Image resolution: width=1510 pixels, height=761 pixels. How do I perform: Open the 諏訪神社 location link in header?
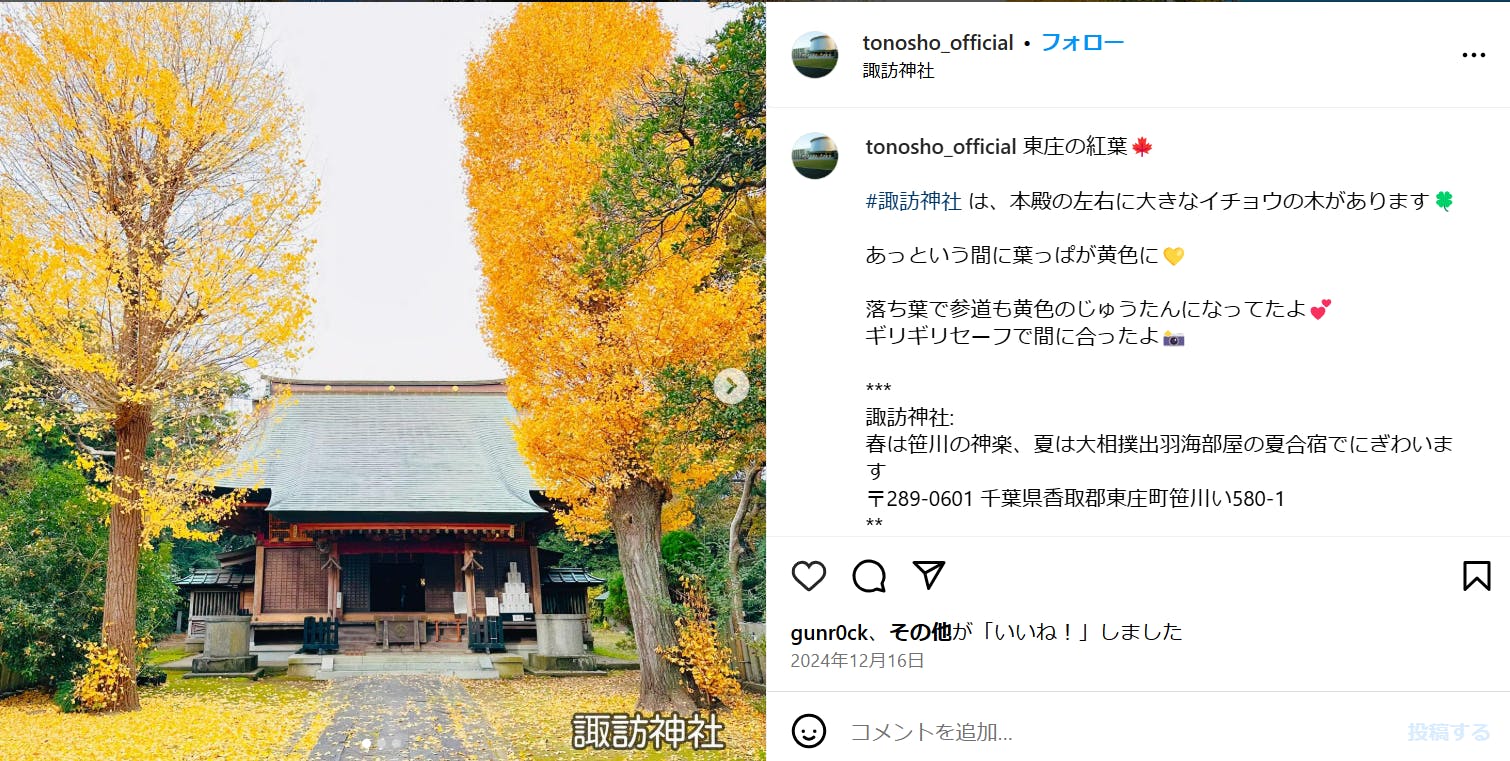click(x=899, y=71)
